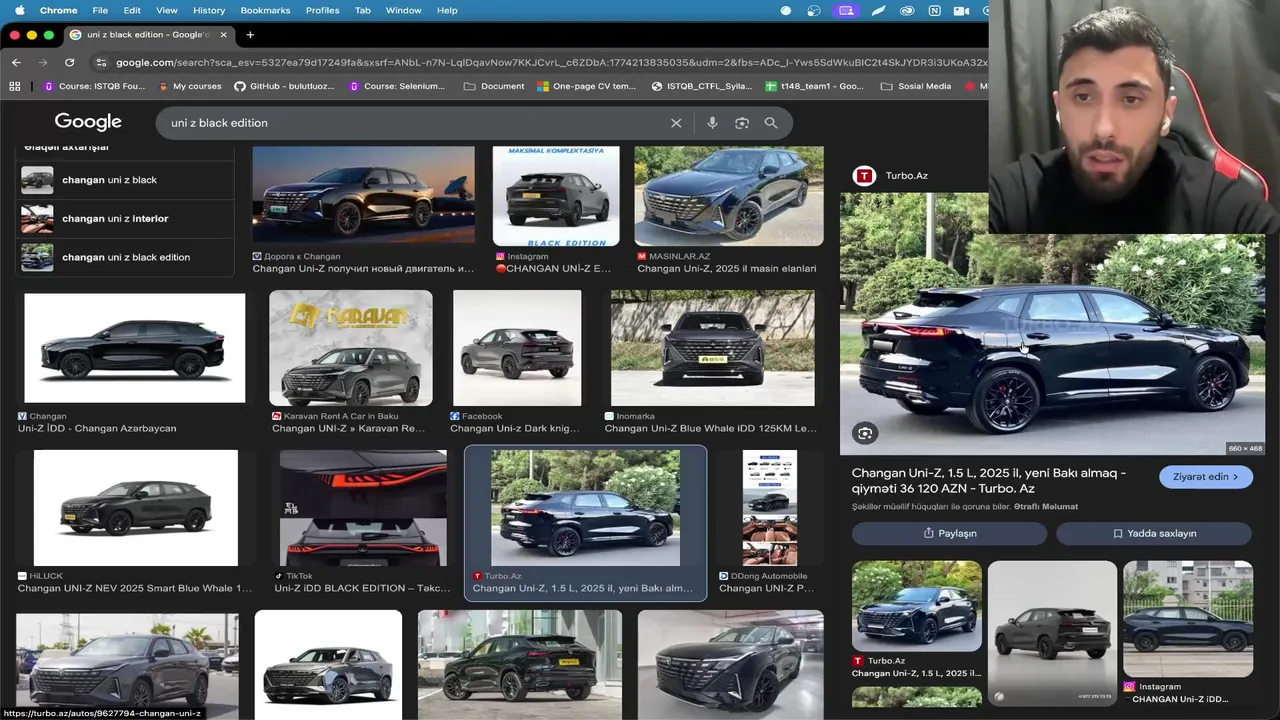Open the 'One-page CV tem...' bookmark
This screenshot has width=1280, height=720.
pyautogui.click(x=586, y=86)
